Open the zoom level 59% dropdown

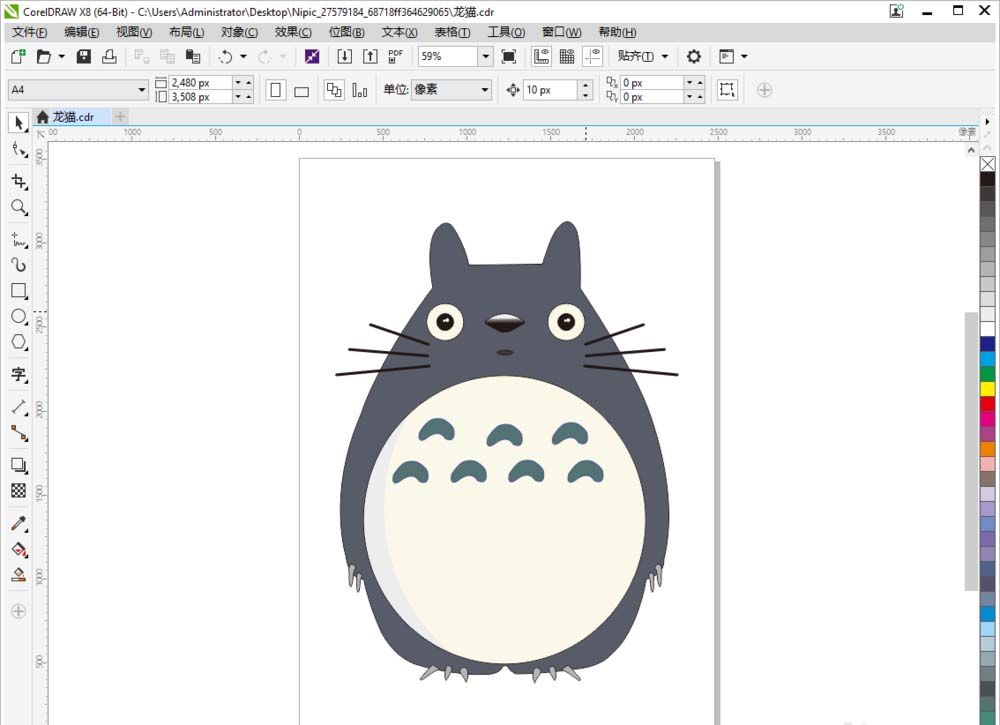(485, 57)
